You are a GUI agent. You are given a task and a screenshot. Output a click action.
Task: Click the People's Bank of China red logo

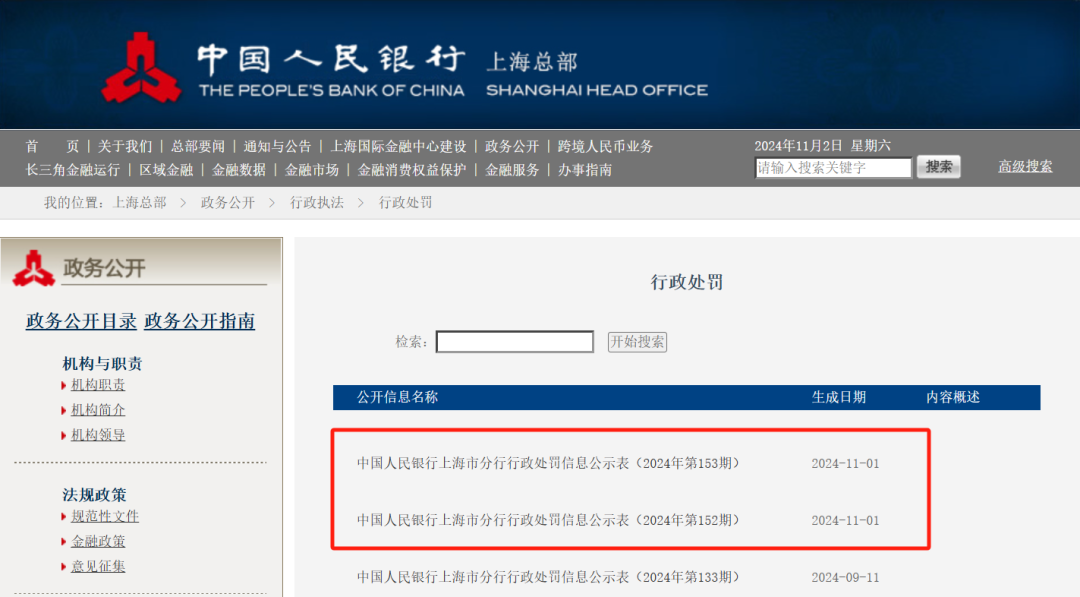pyautogui.click(x=141, y=67)
